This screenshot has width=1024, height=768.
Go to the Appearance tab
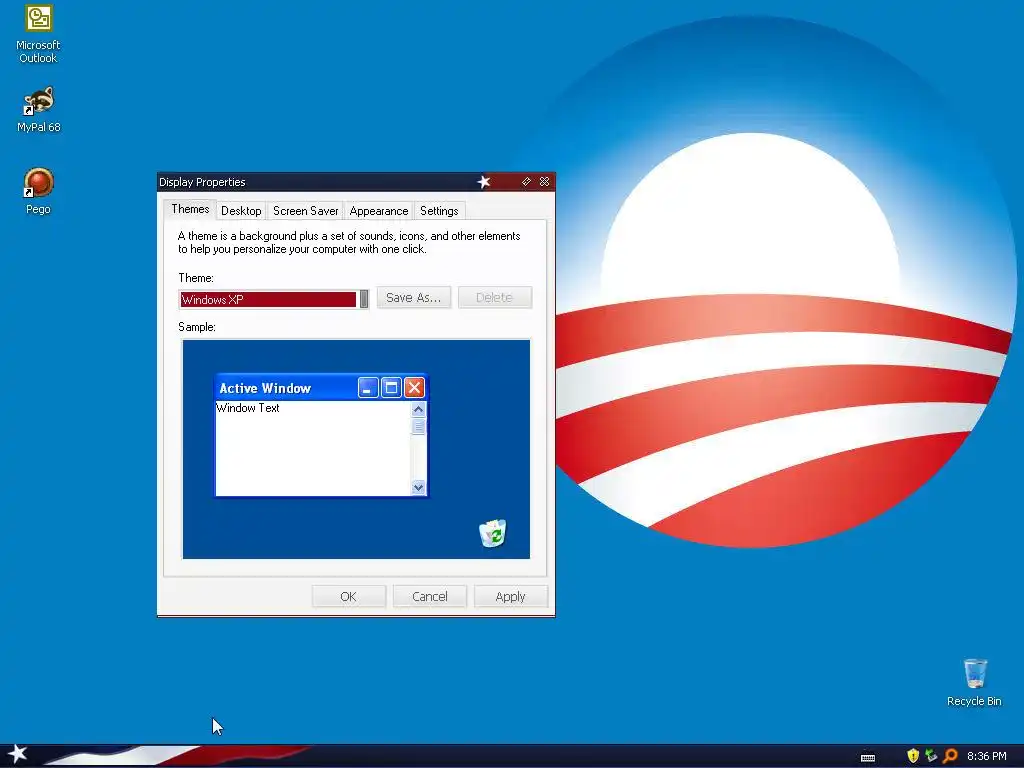(379, 211)
